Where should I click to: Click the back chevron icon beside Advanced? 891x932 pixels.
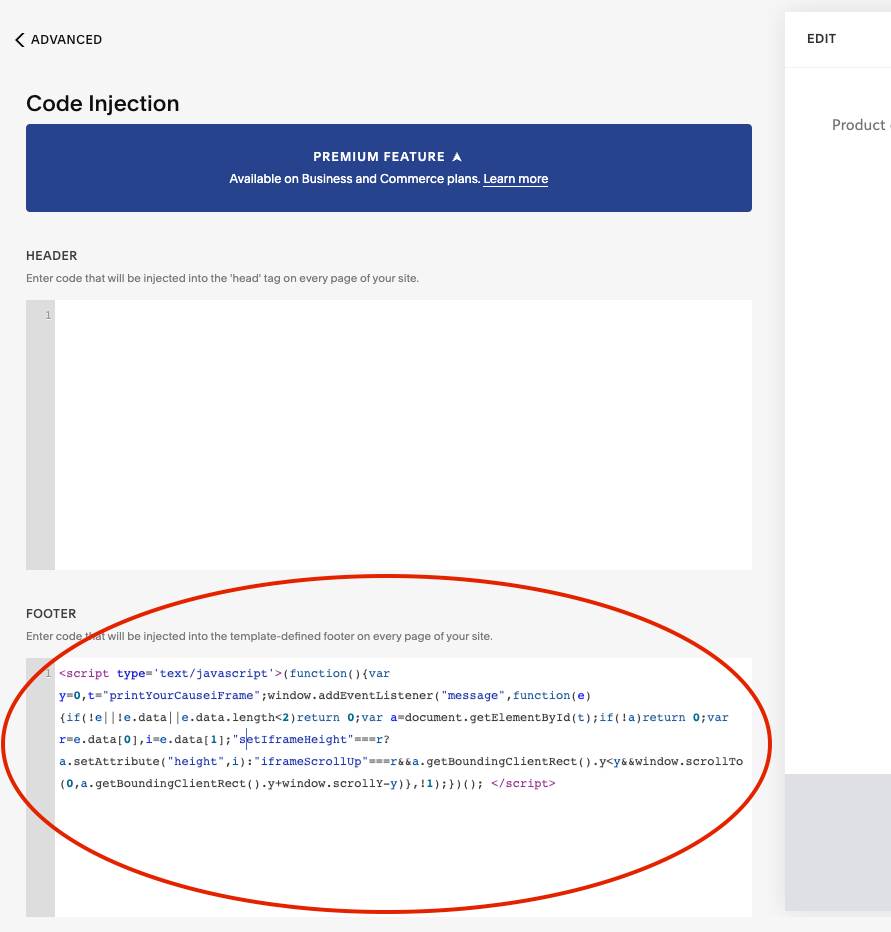coord(20,40)
